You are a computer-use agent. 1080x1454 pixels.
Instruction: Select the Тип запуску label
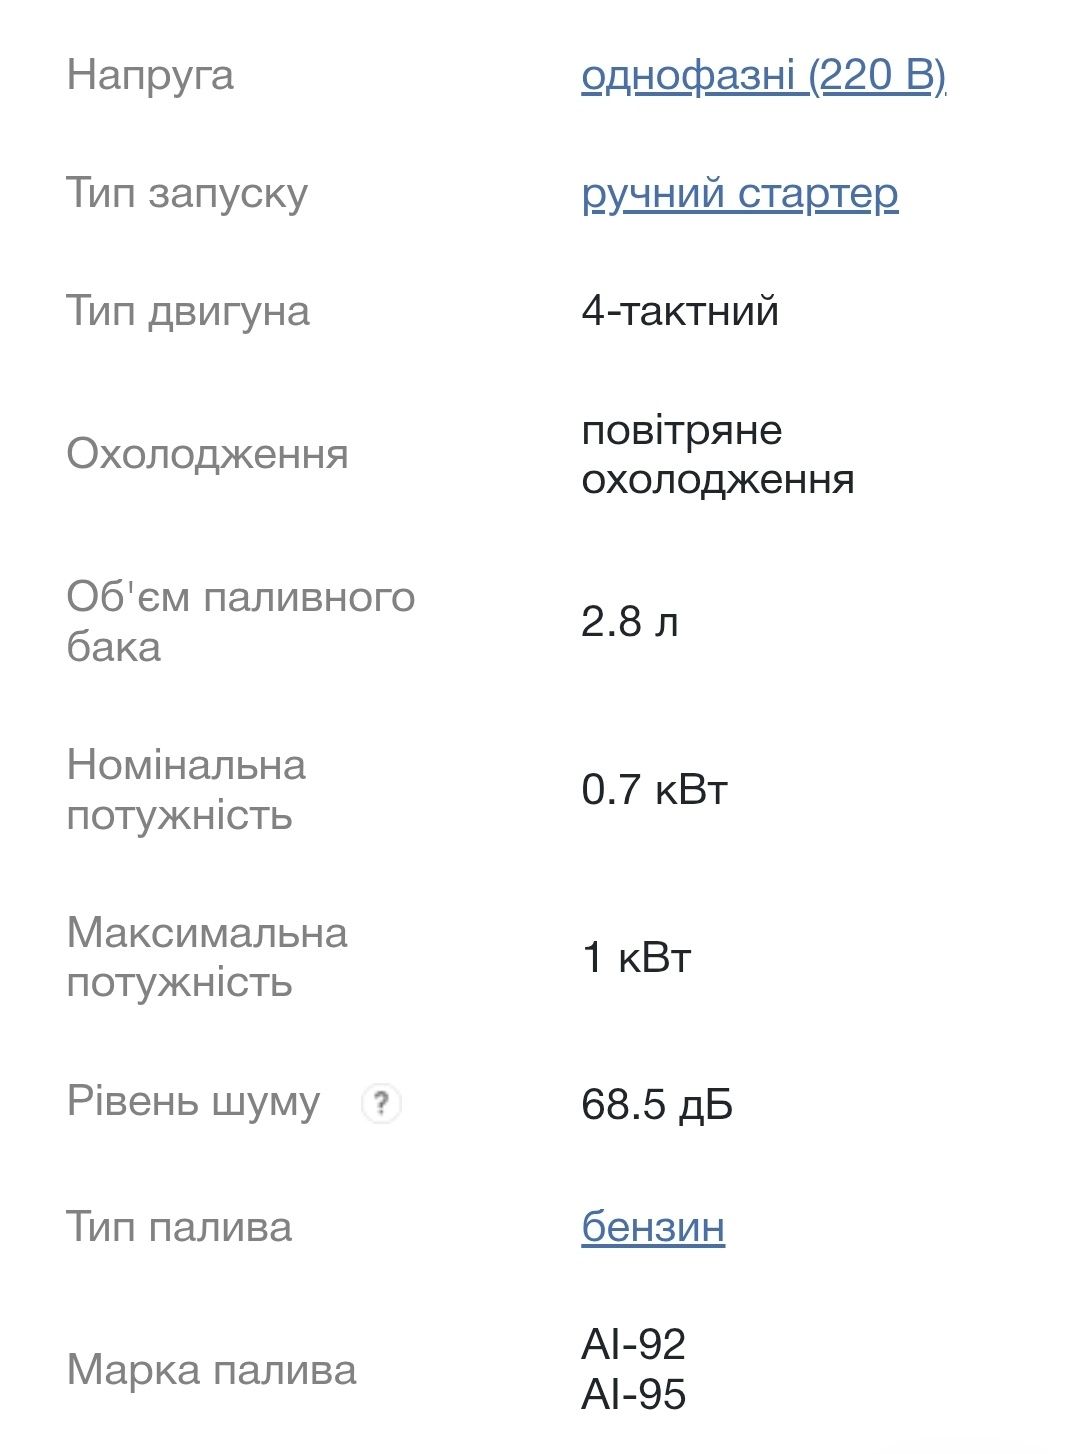187,194
